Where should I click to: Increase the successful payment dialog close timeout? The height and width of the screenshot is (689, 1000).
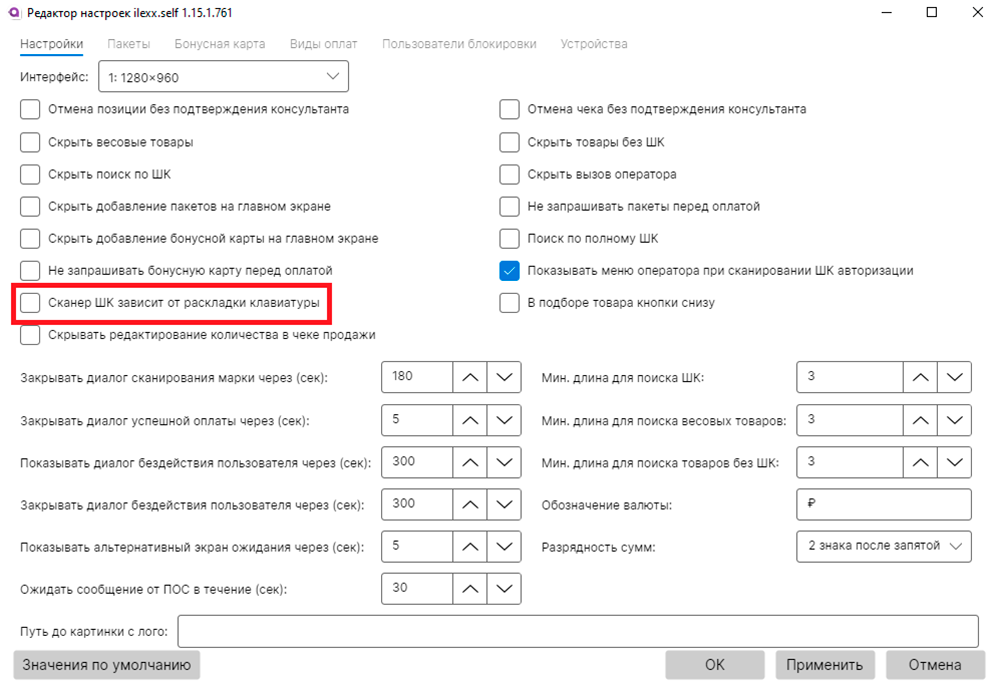point(470,420)
